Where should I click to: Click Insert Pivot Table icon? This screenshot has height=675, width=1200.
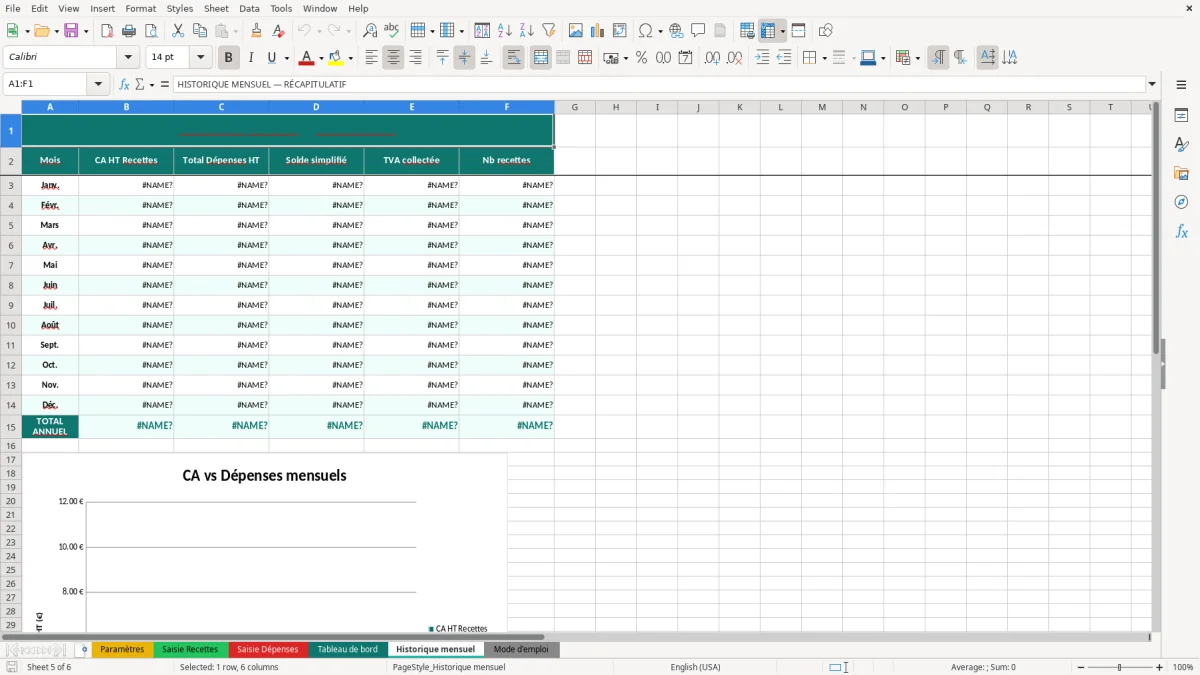620,31
